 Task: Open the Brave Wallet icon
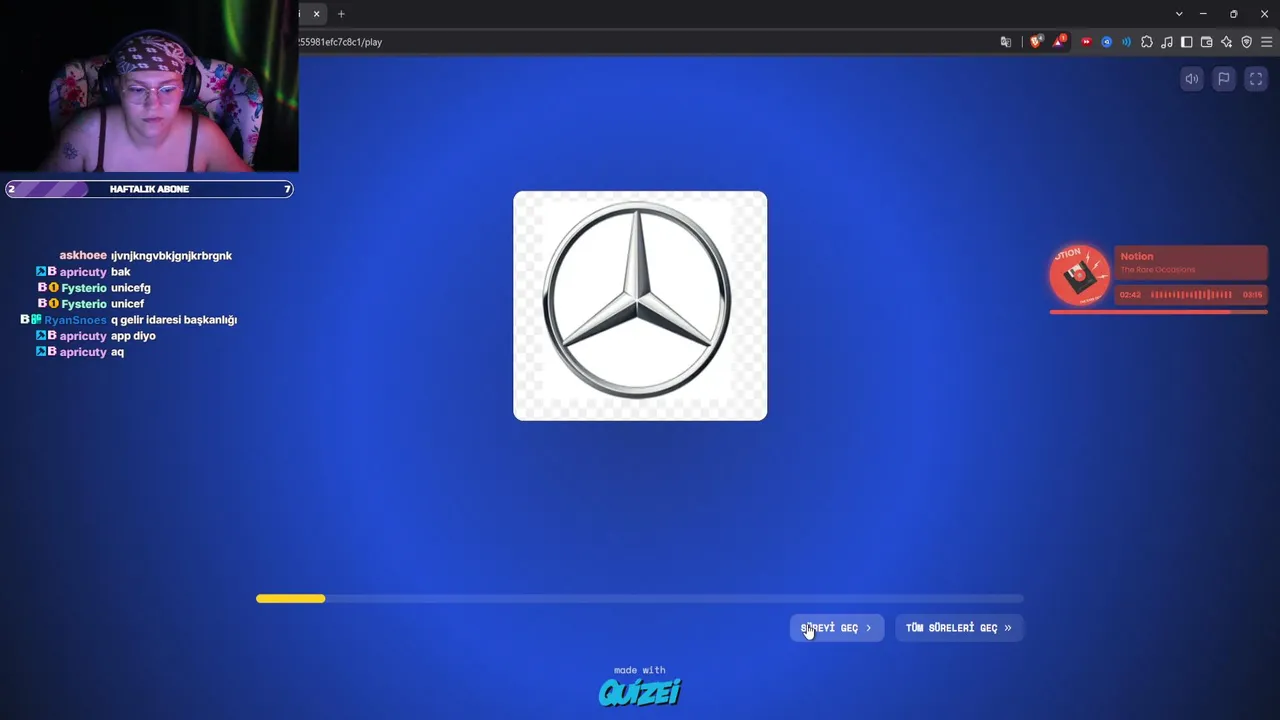click(1207, 42)
